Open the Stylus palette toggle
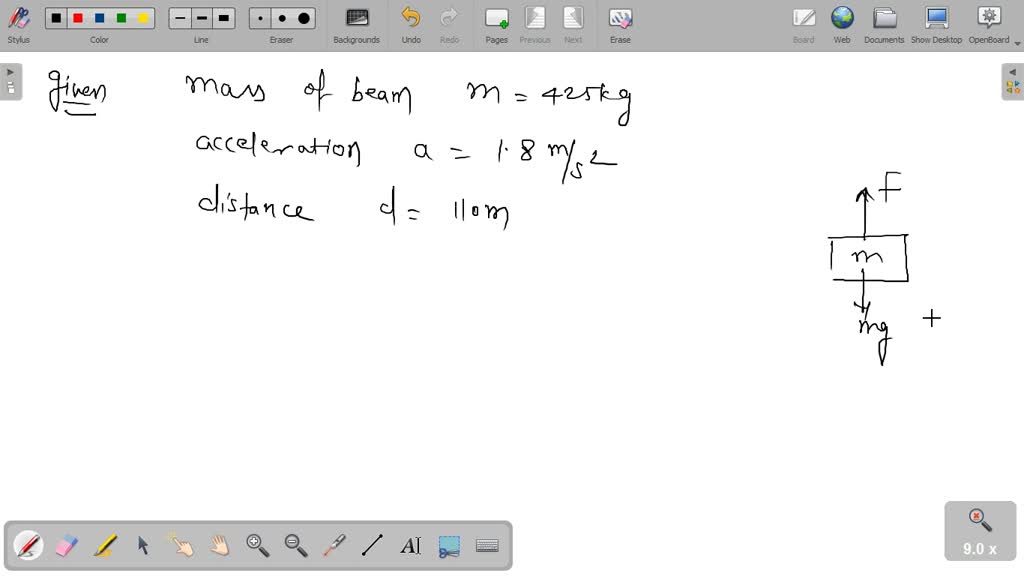Image resolution: width=1024 pixels, height=576 pixels. point(18,25)
